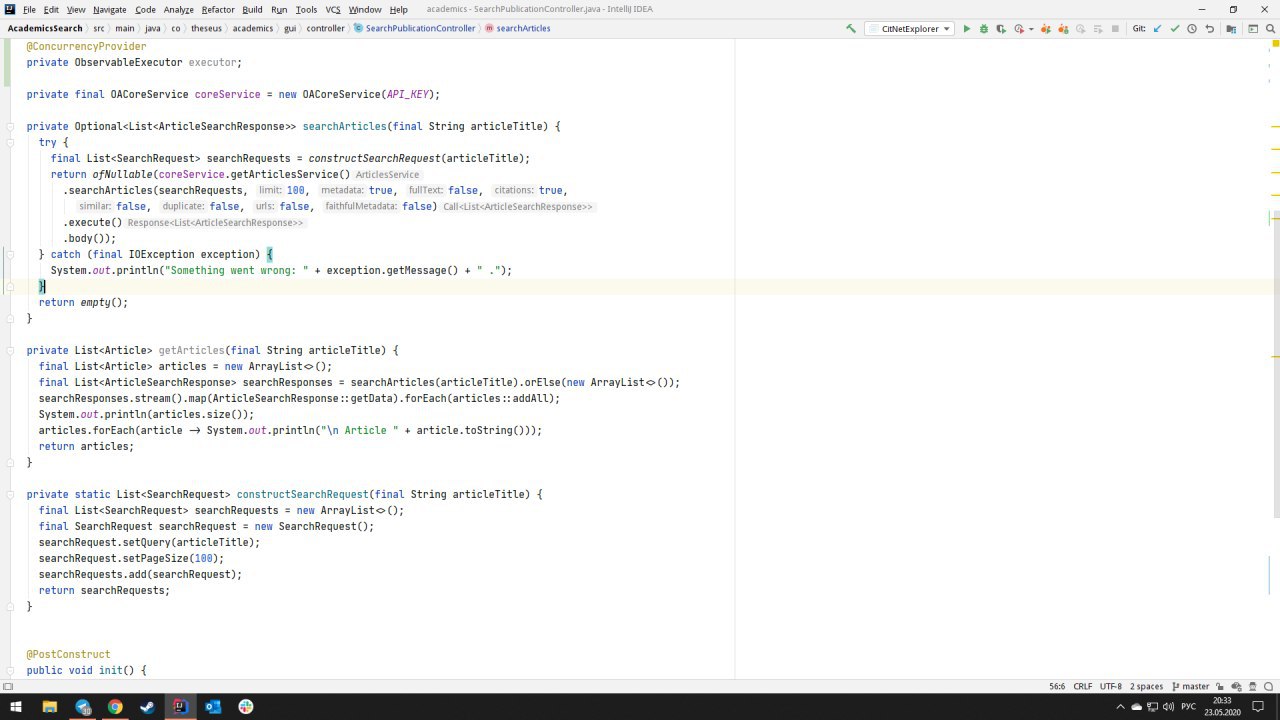This screenshot has height=720, width=1280.
Task: Click the inspections hector icon in status bar
Action: (1252, 687)
